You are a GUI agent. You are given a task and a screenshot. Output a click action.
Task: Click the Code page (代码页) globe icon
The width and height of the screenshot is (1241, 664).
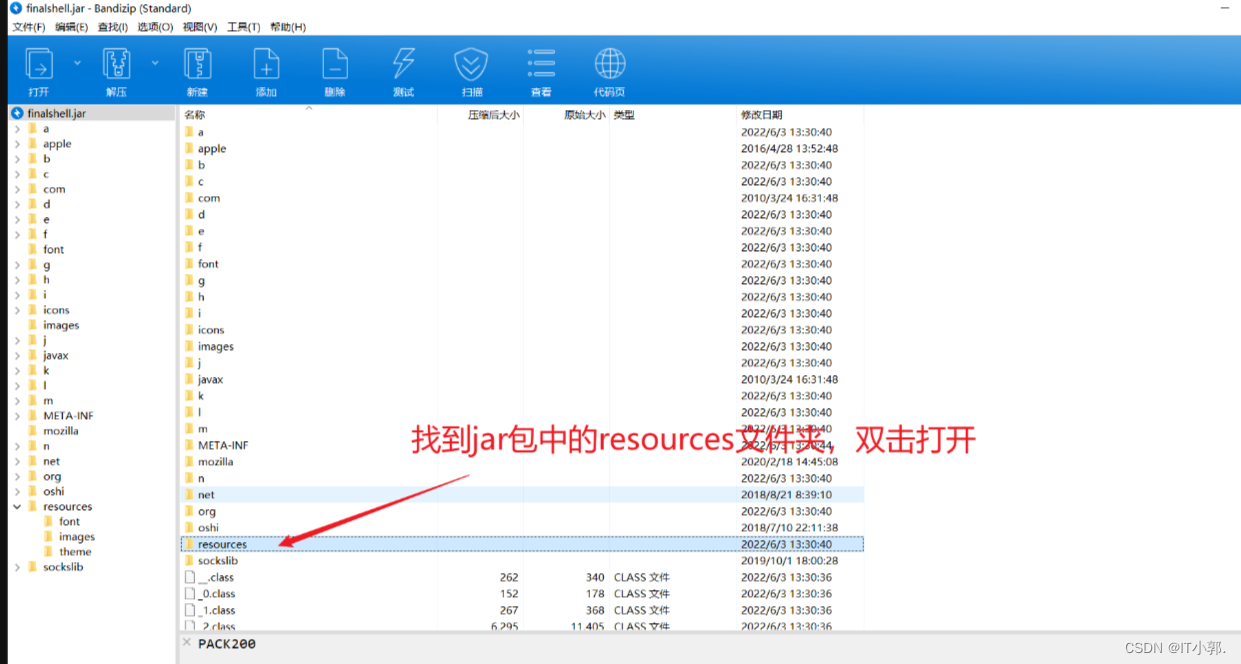point(610,66)
